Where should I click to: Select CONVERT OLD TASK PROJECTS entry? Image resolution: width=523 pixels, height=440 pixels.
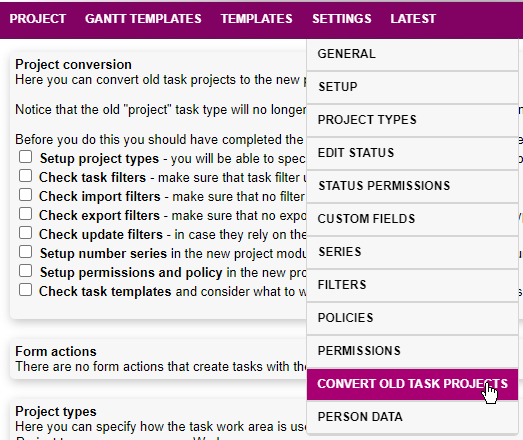412,384
